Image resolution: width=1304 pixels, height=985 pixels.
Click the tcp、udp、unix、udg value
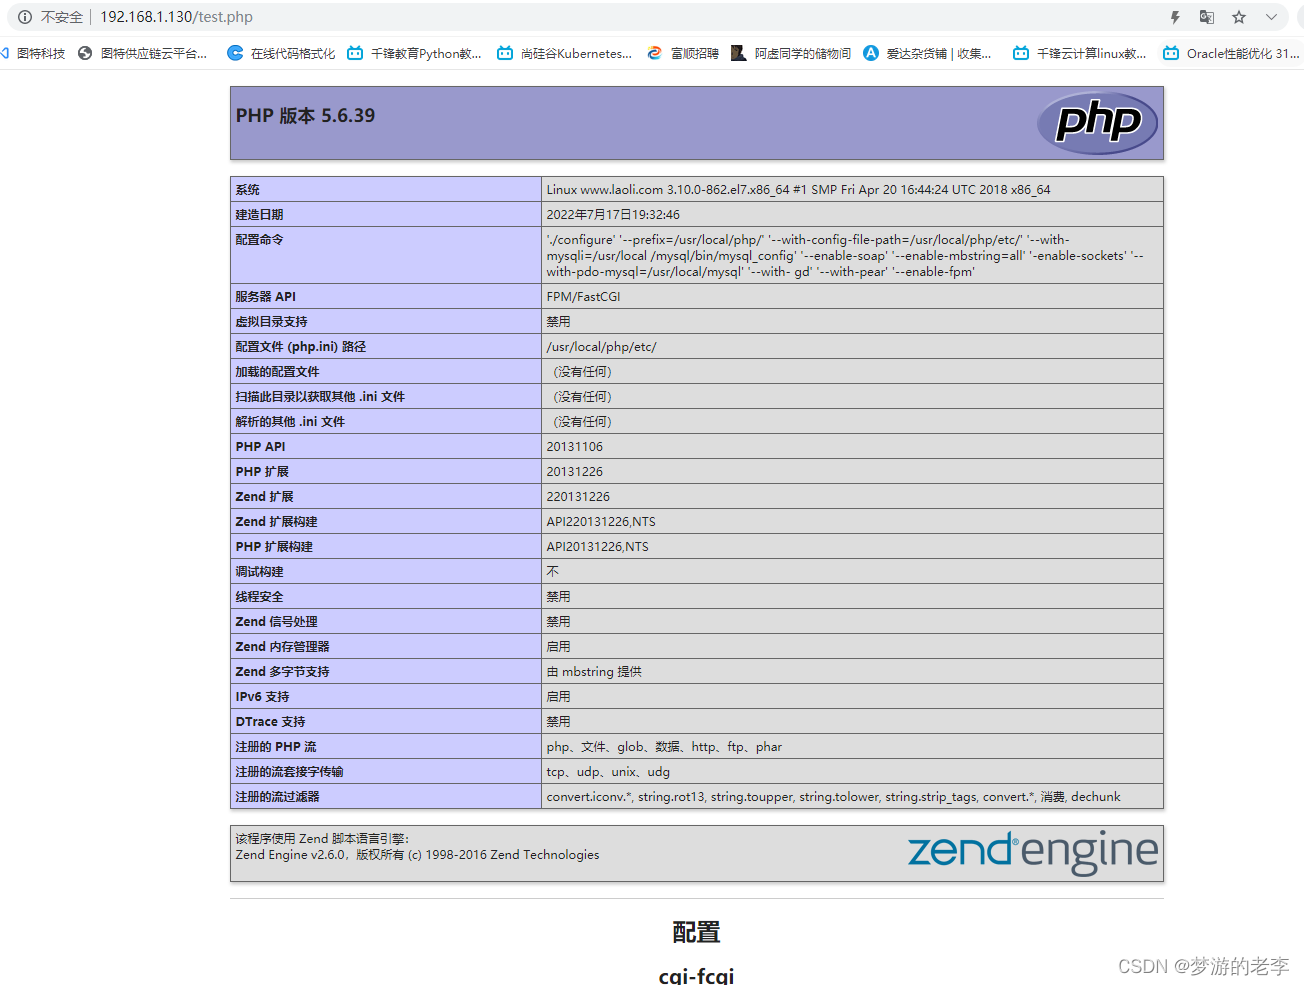click(608, 771)
